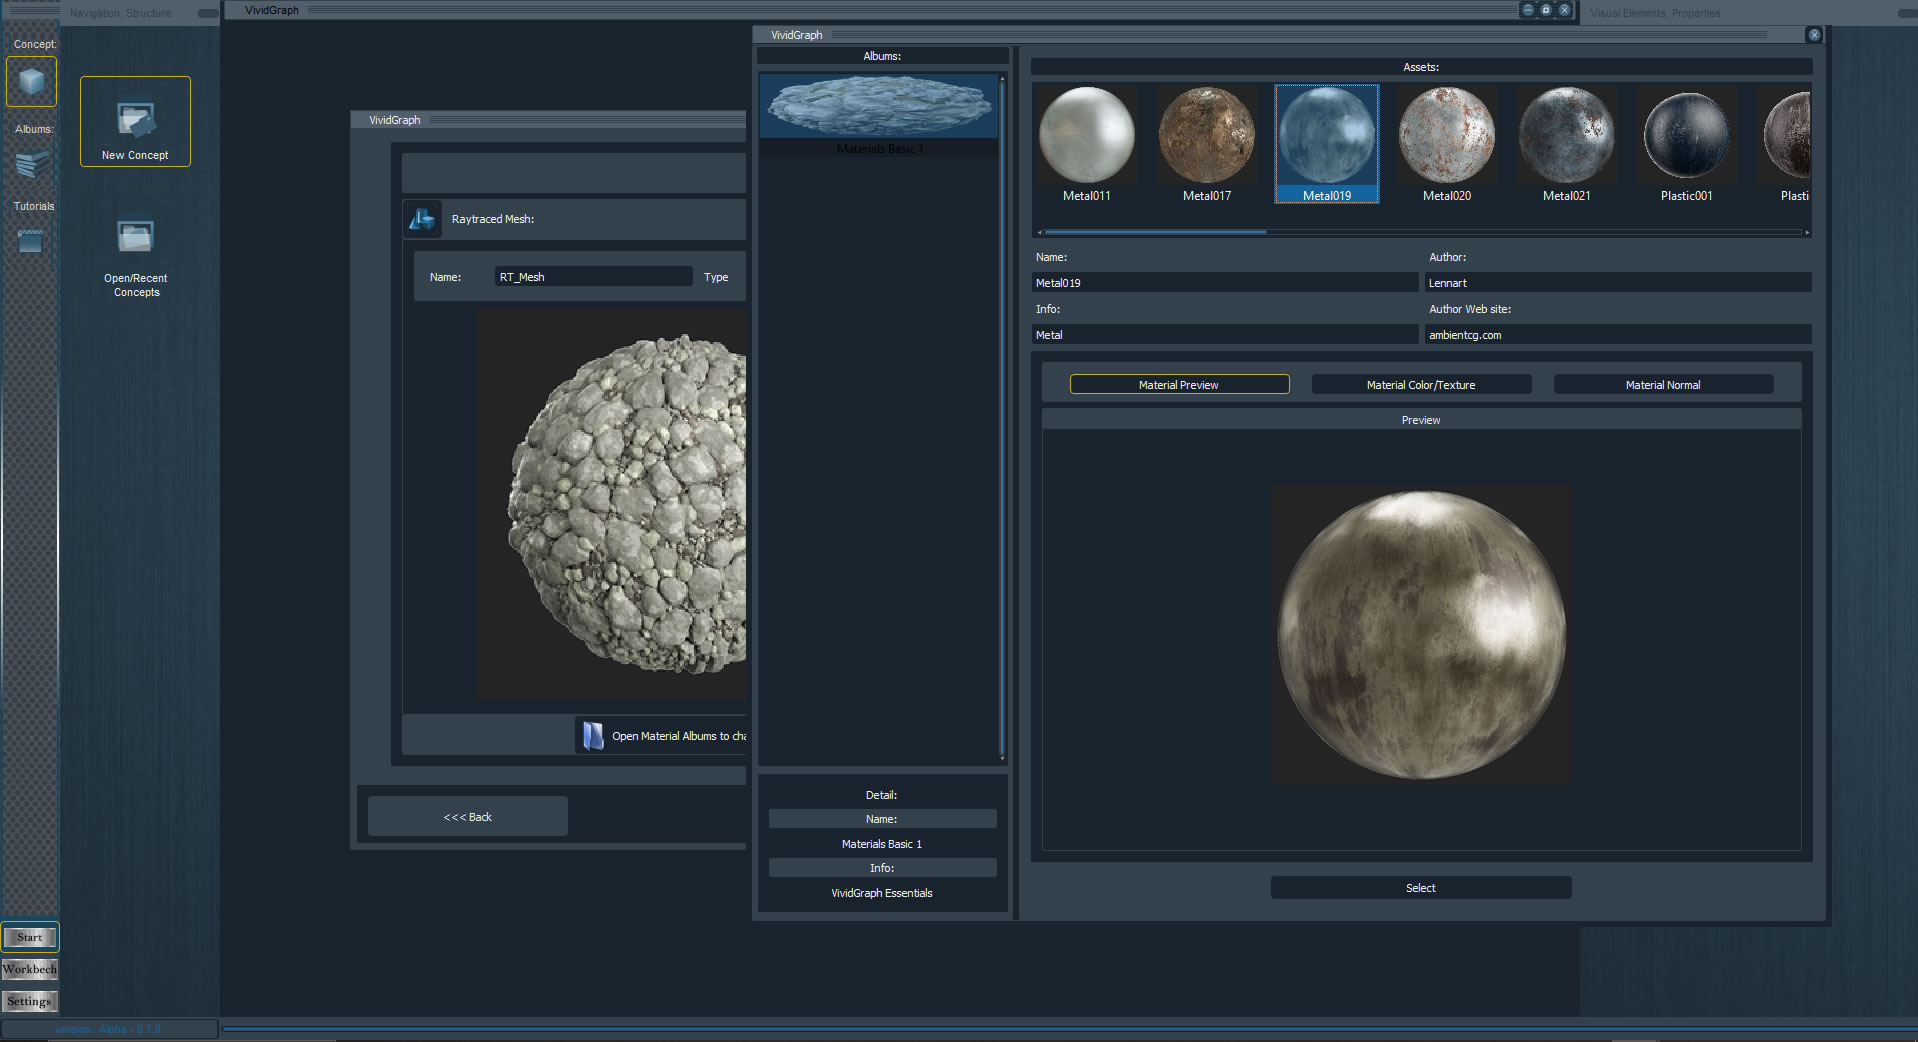Viewport: 1918px width, 1042px height.
Task: Click the Raytraced Mesh icon
Action: 422,219
